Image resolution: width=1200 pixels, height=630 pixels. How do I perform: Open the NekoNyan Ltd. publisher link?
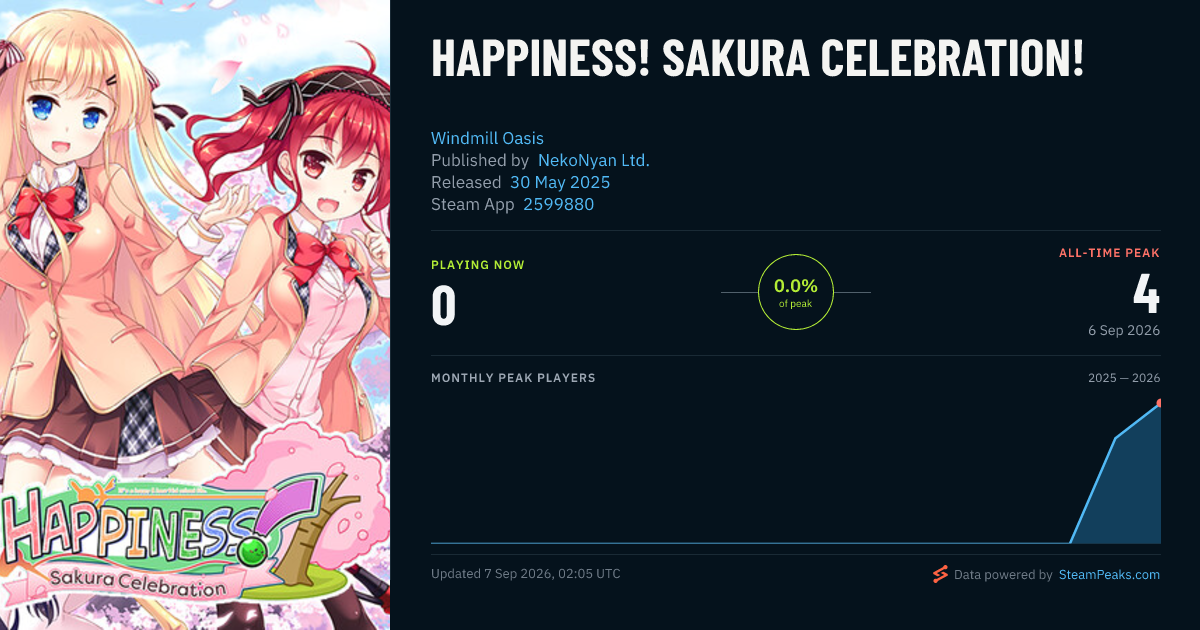click(x=594, y=160)
